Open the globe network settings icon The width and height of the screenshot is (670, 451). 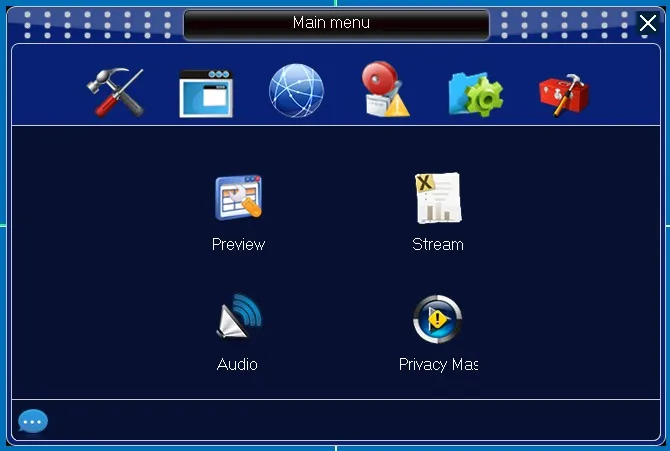click(x=296, y=91)
